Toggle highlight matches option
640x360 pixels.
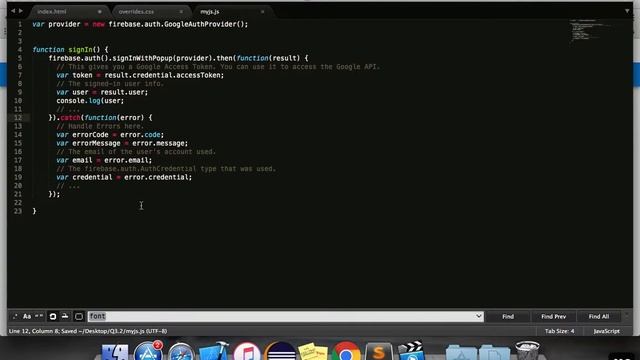click(x=79, y=316)
